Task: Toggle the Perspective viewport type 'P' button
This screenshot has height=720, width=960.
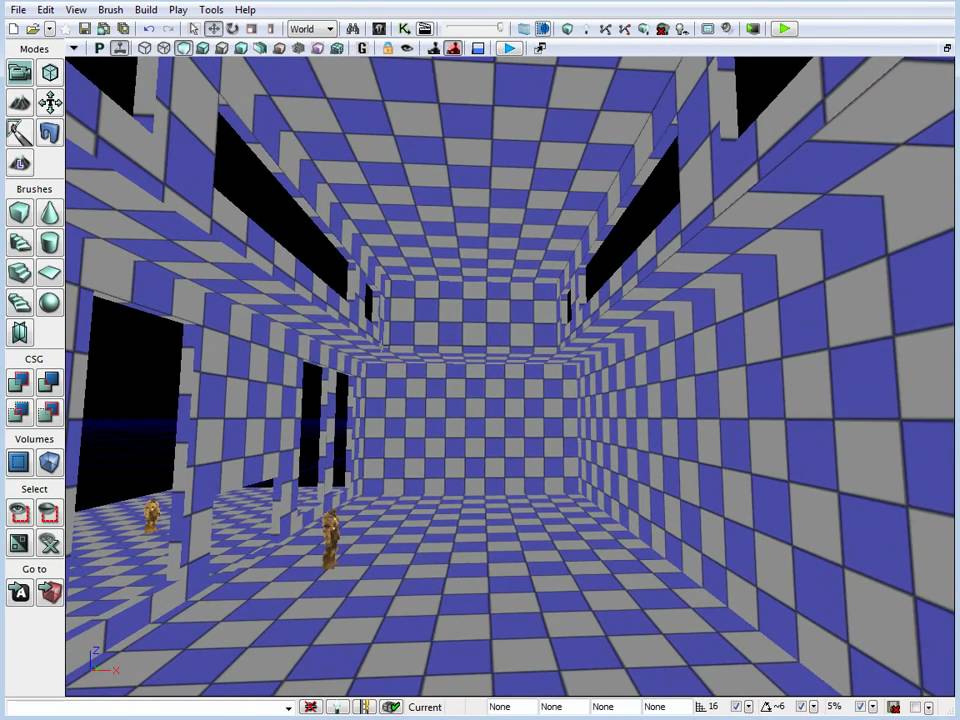Action: click(99, 48)
